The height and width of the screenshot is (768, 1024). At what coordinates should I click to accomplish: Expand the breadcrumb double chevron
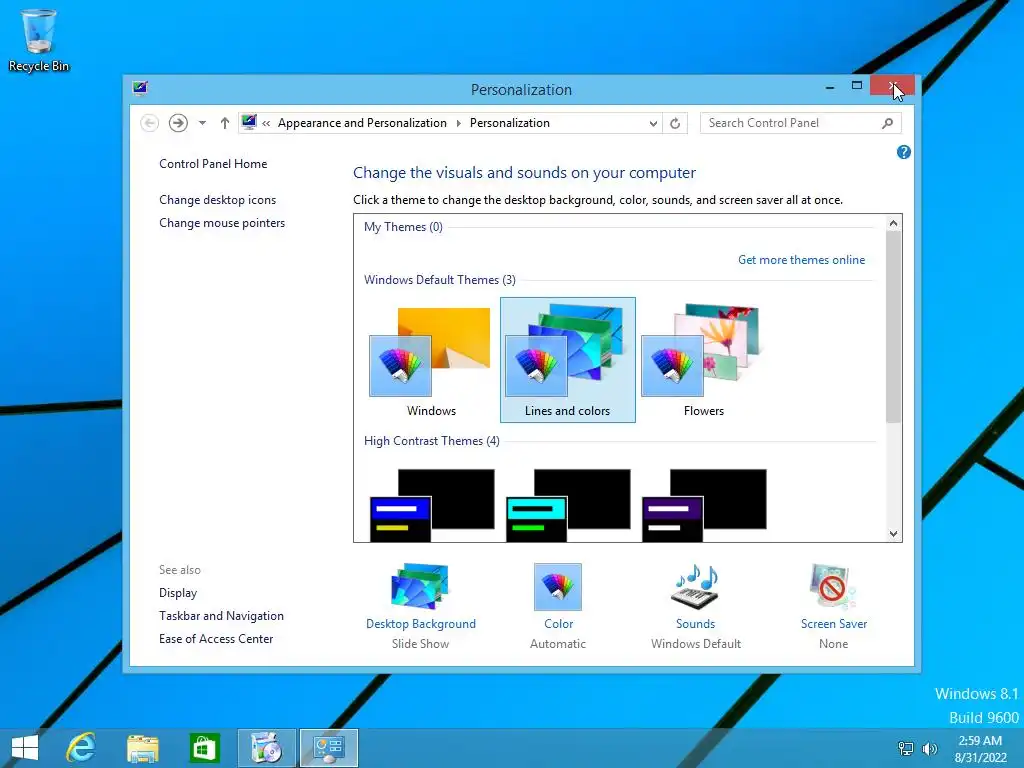(x=266, y=123)
